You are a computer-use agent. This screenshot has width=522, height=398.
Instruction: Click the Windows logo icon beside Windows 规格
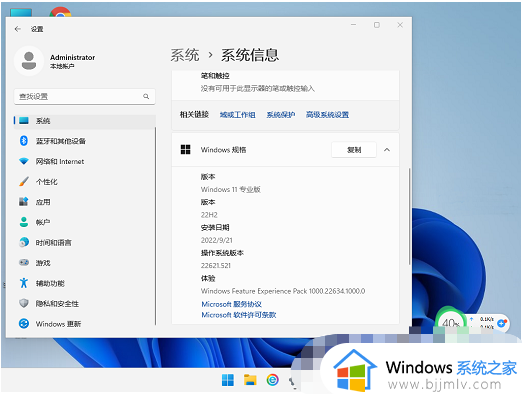[x=185, y=150]
